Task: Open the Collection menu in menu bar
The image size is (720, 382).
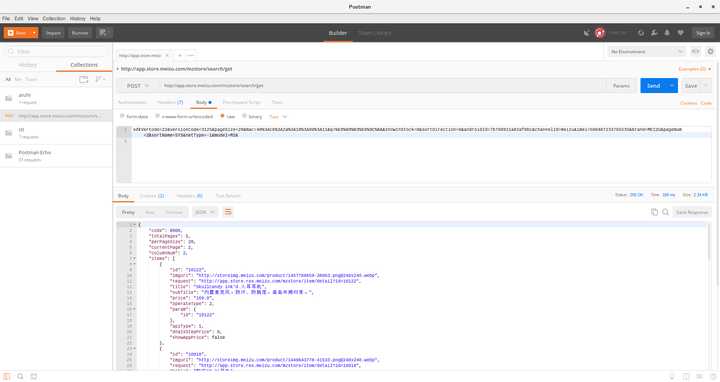Action: pyautogui.click(x=54, y=18)
